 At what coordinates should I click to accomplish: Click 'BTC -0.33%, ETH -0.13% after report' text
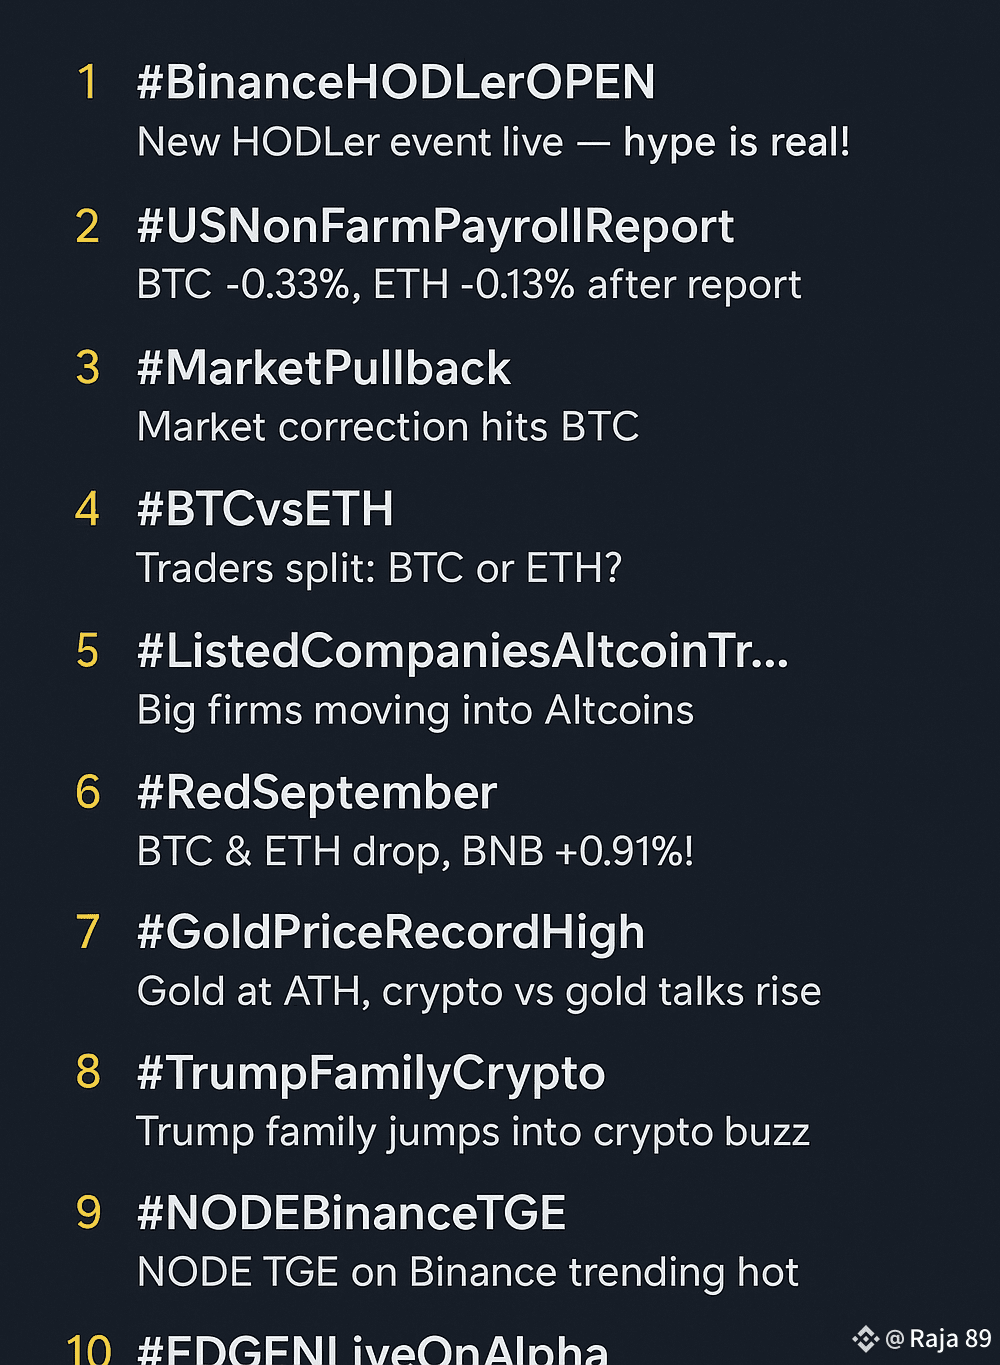469,285
